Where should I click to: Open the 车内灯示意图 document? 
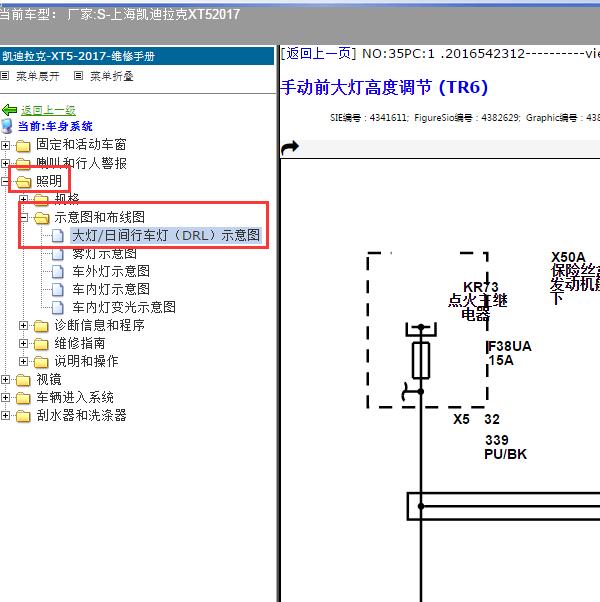click(x=111, y=289)
